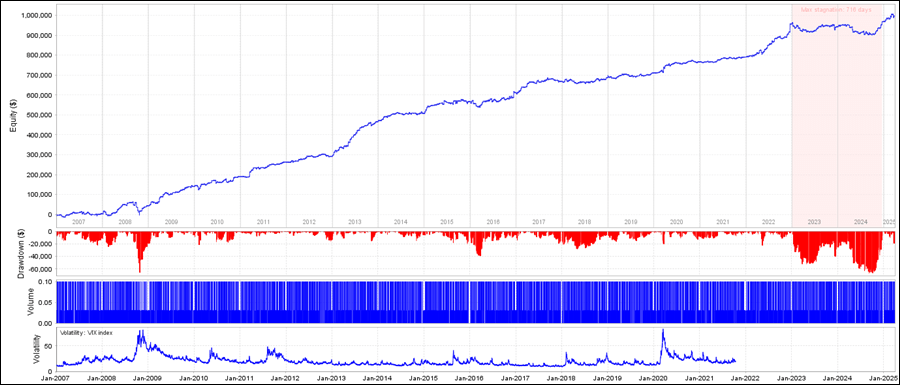Select the 'Equity ($)' axis title
Image resolution: width=900 pixels, height=385 pixels.
[x=12, y=114]
